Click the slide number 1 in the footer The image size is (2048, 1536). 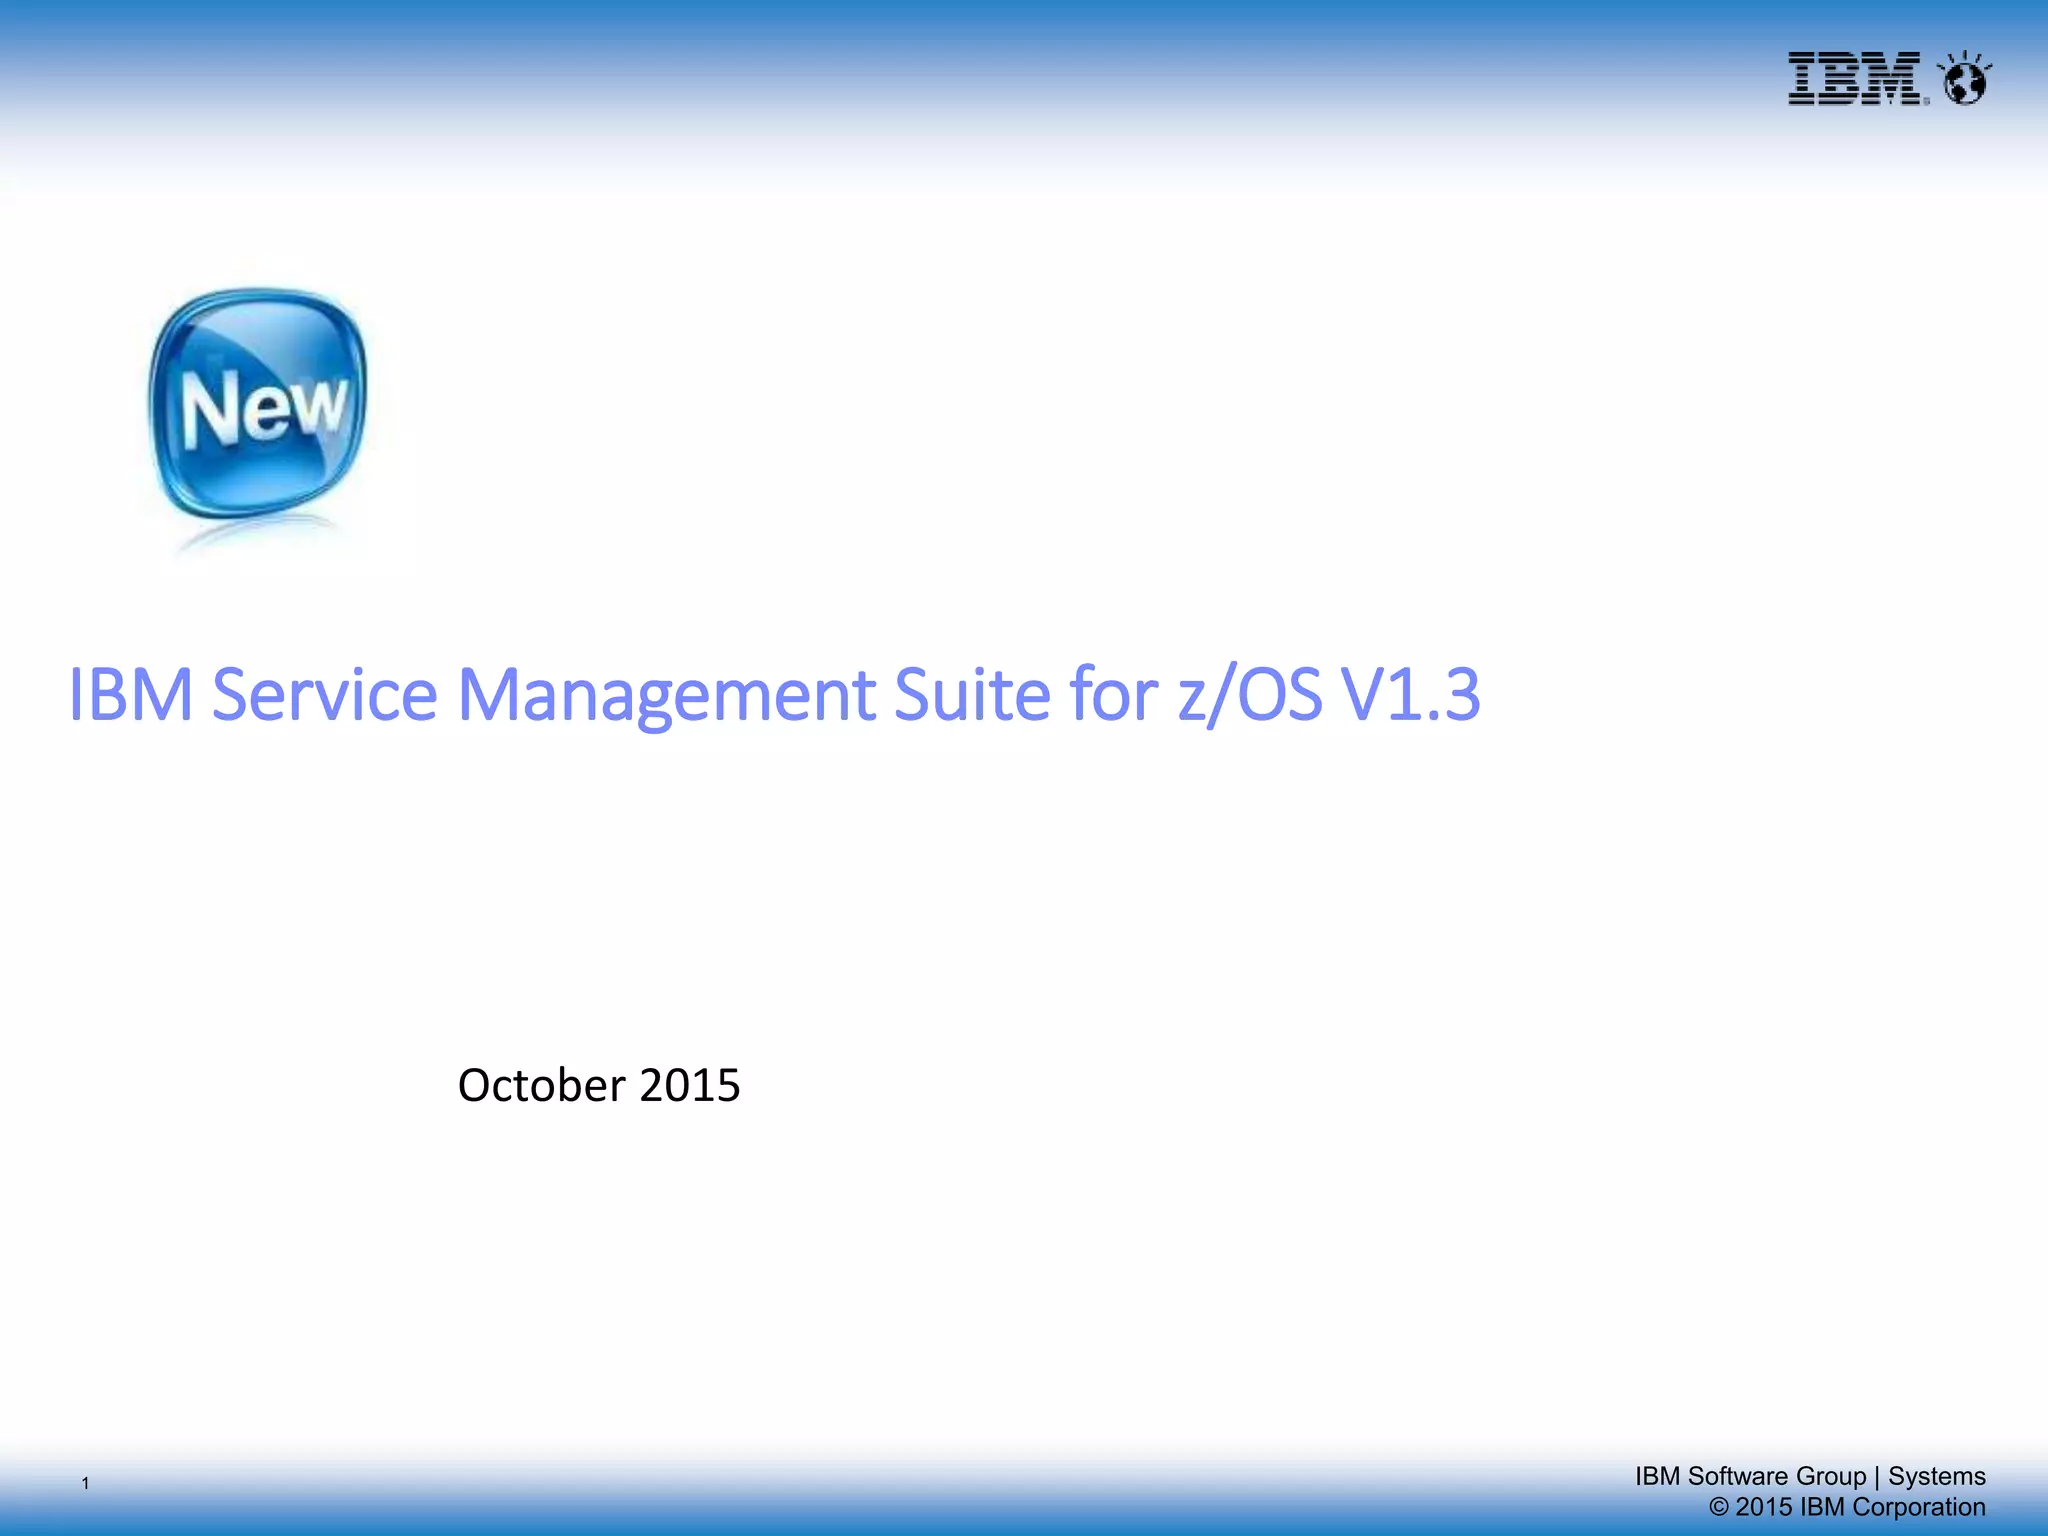click(x=86, y=1483)
